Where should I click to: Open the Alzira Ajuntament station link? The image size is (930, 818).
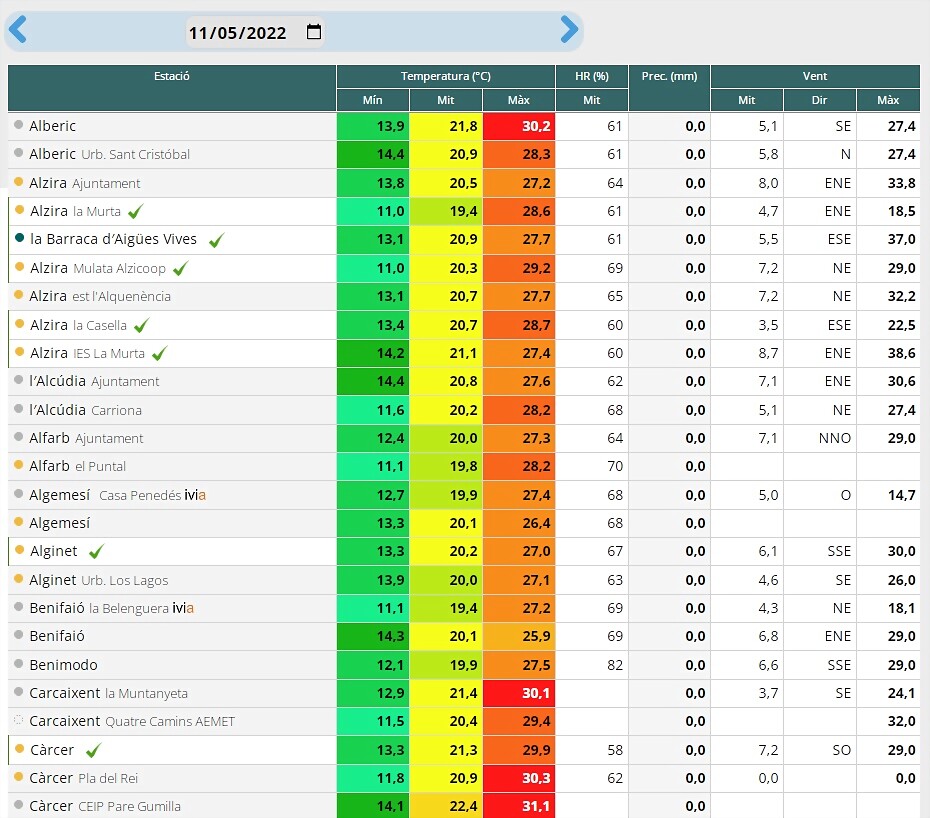85,183
